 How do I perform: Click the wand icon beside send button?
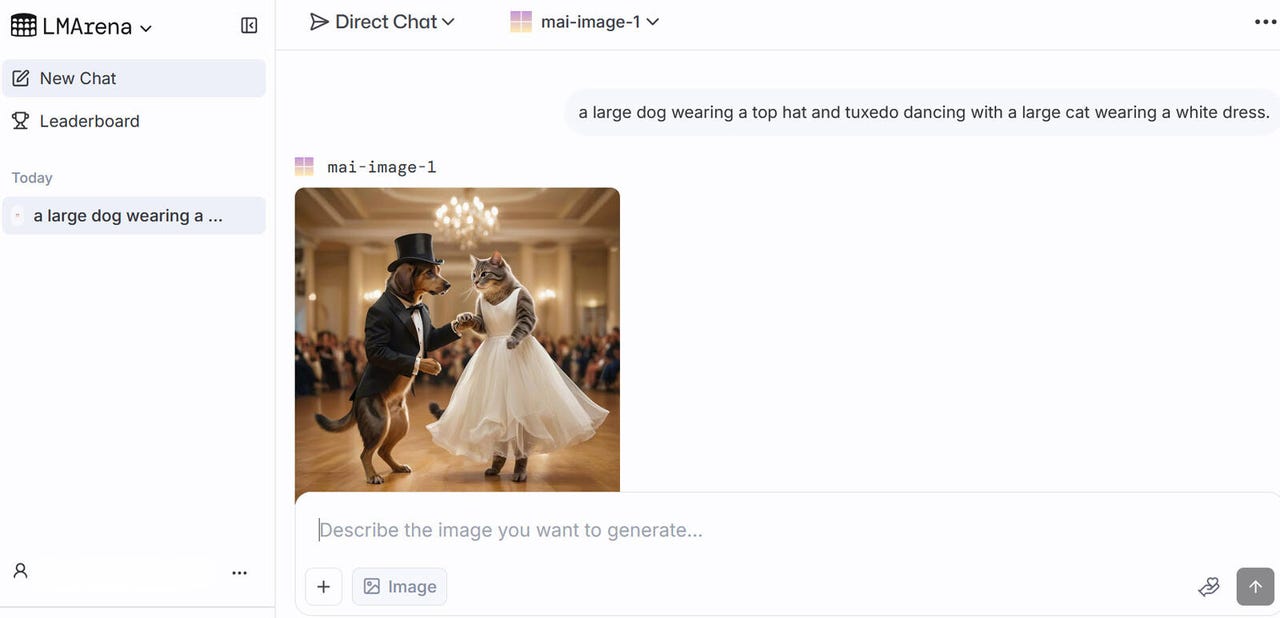click(1209, 587)
